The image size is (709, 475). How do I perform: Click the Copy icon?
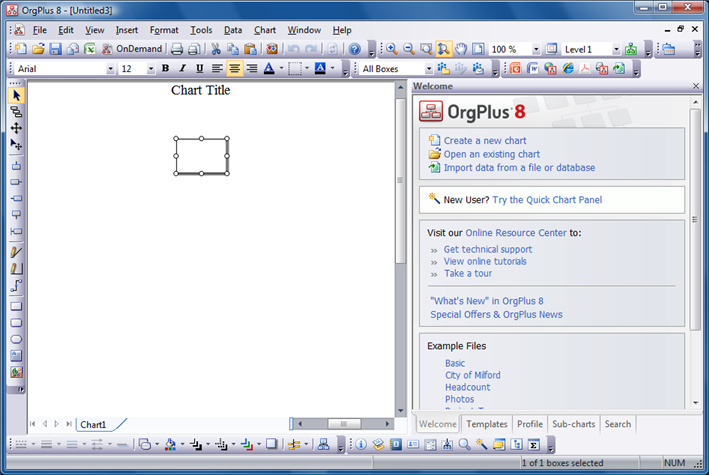pos(233,49)
